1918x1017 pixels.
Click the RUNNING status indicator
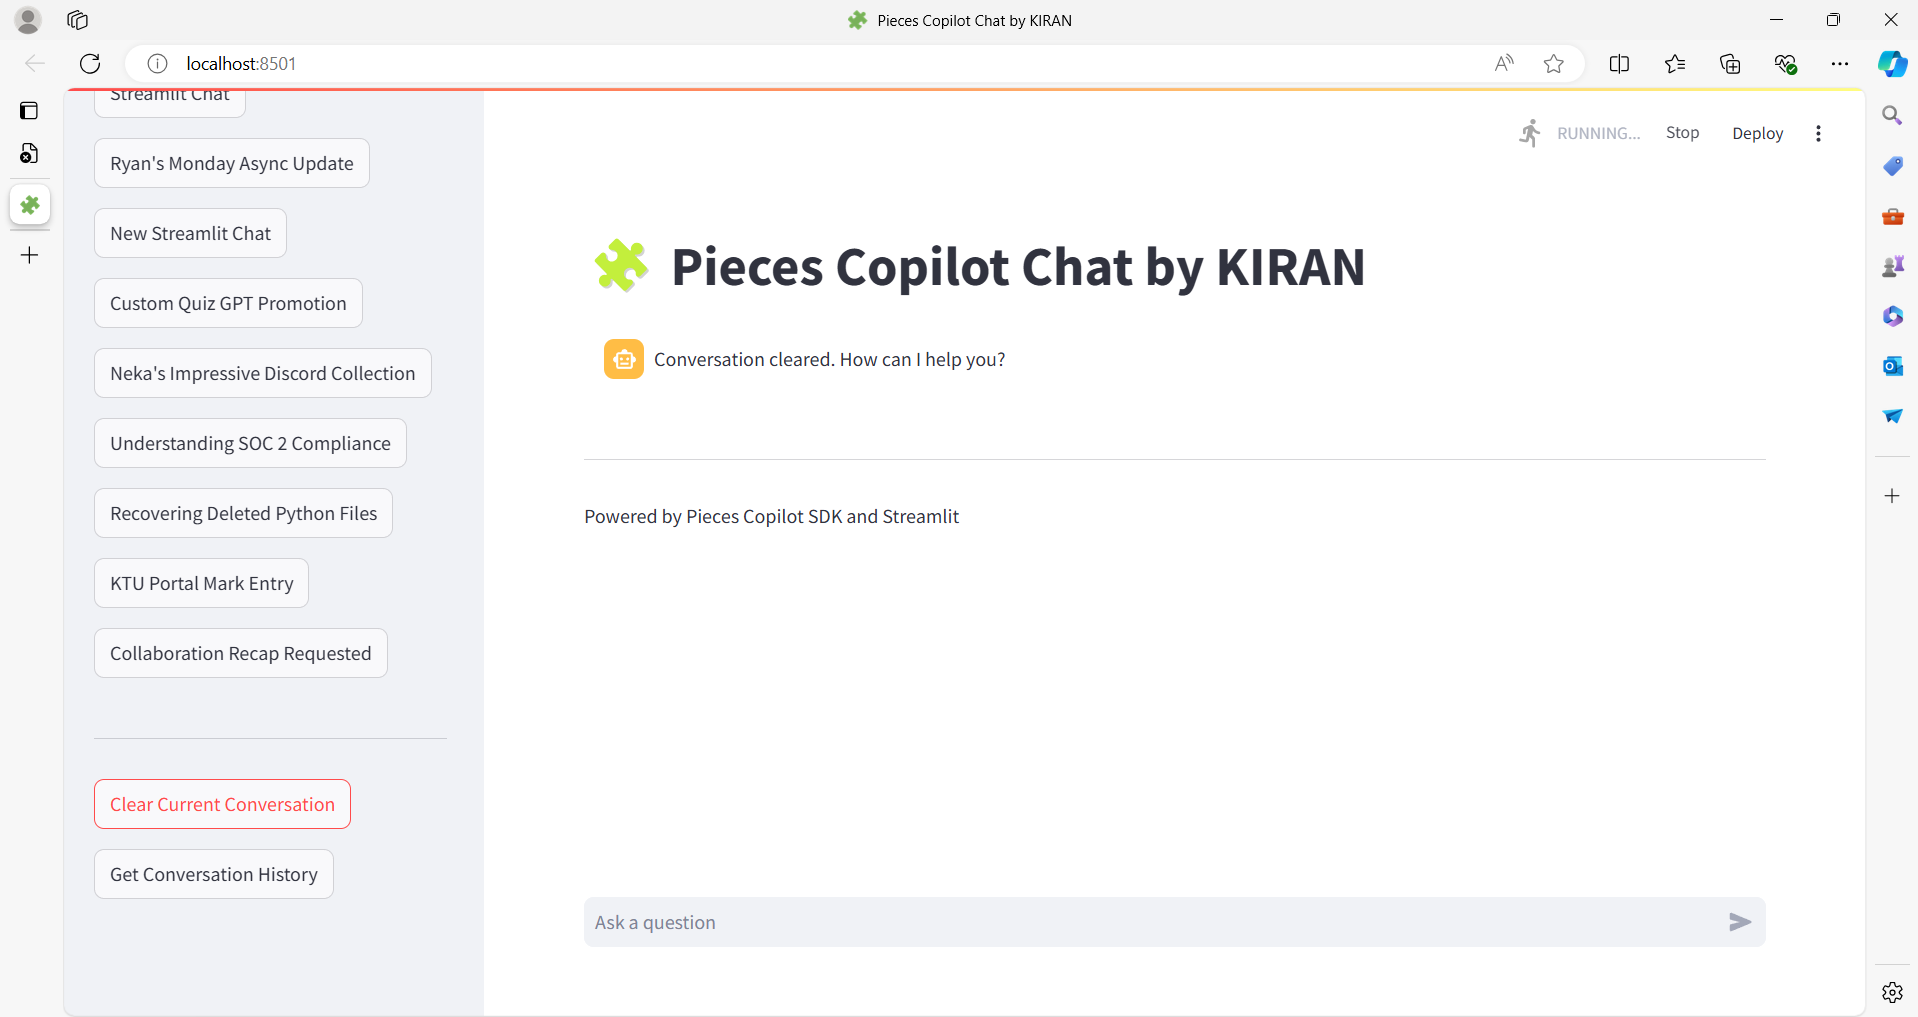pos(1579,133)
